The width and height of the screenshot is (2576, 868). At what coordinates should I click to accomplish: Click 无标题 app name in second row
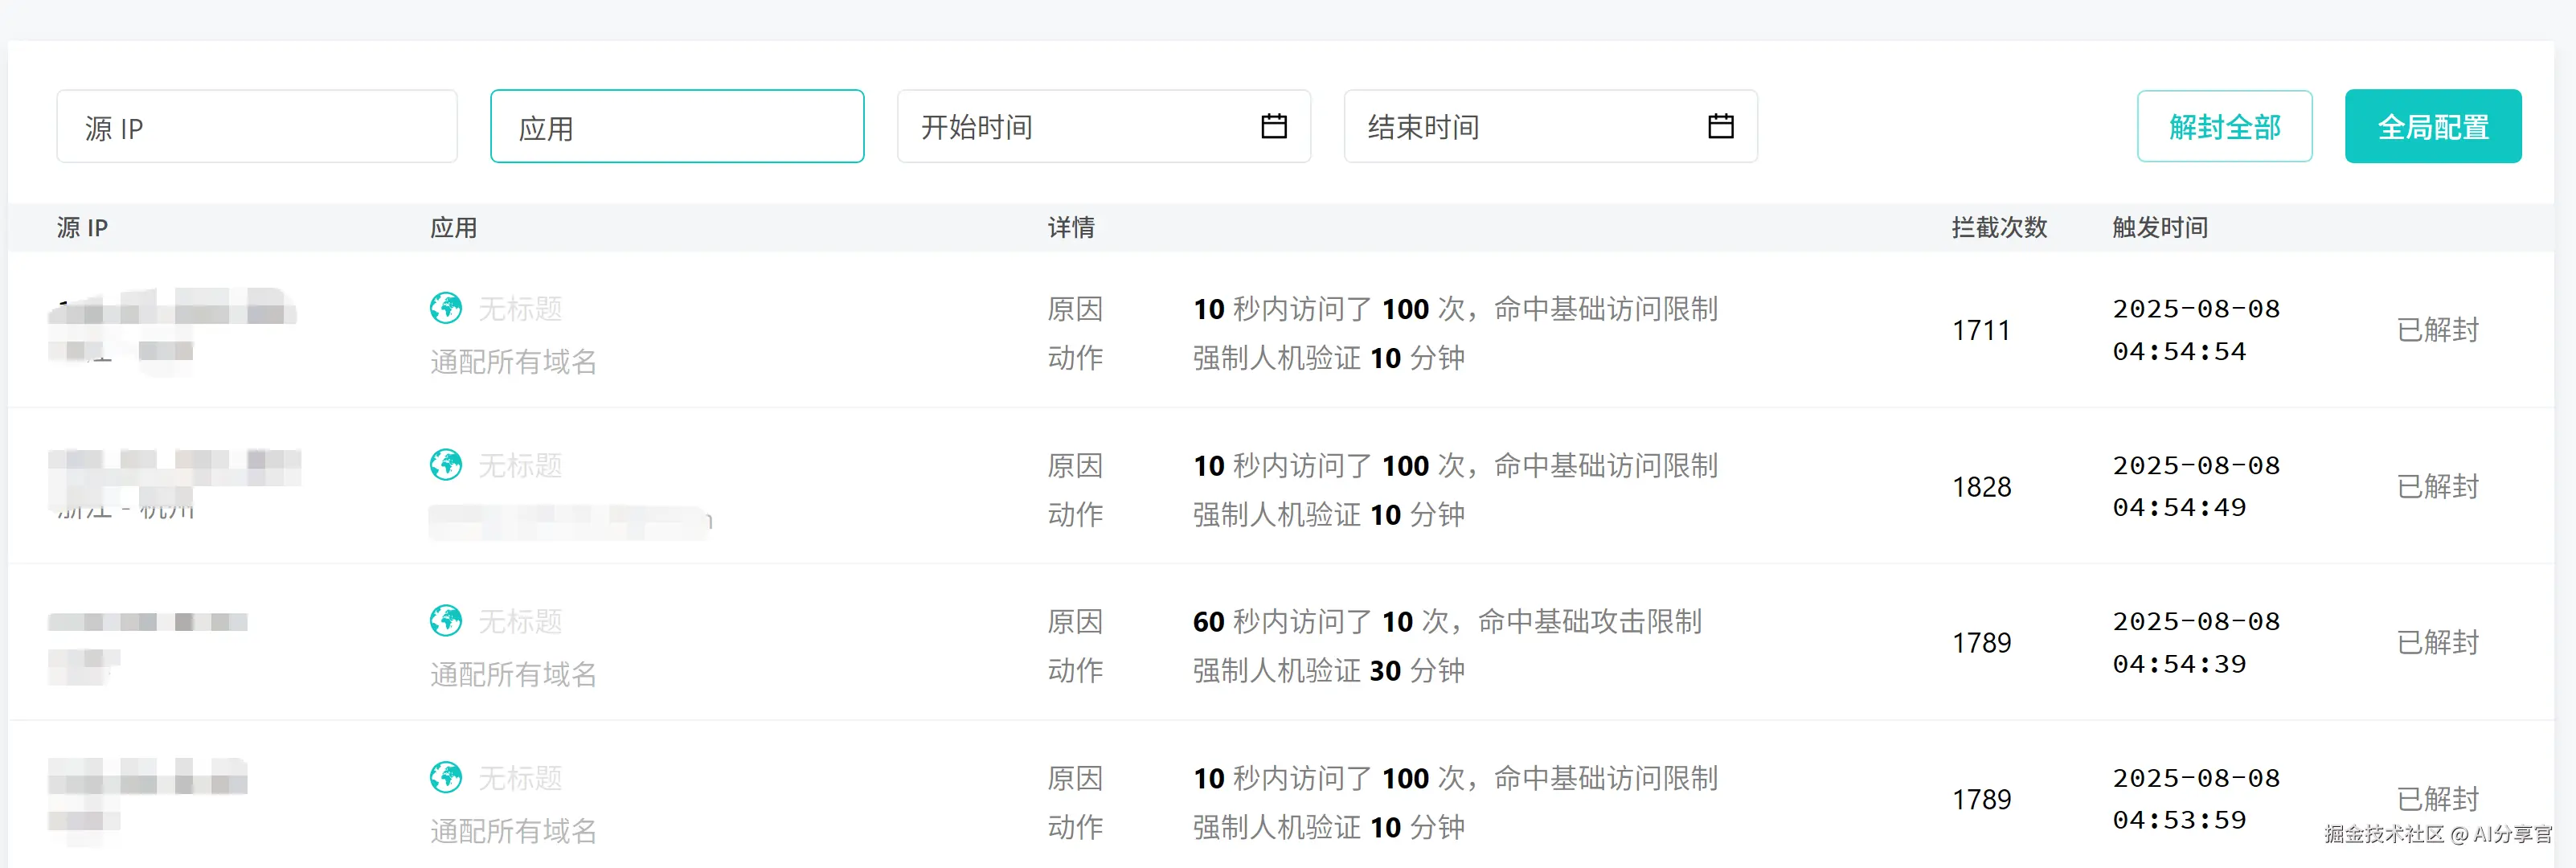coord(520,465)
